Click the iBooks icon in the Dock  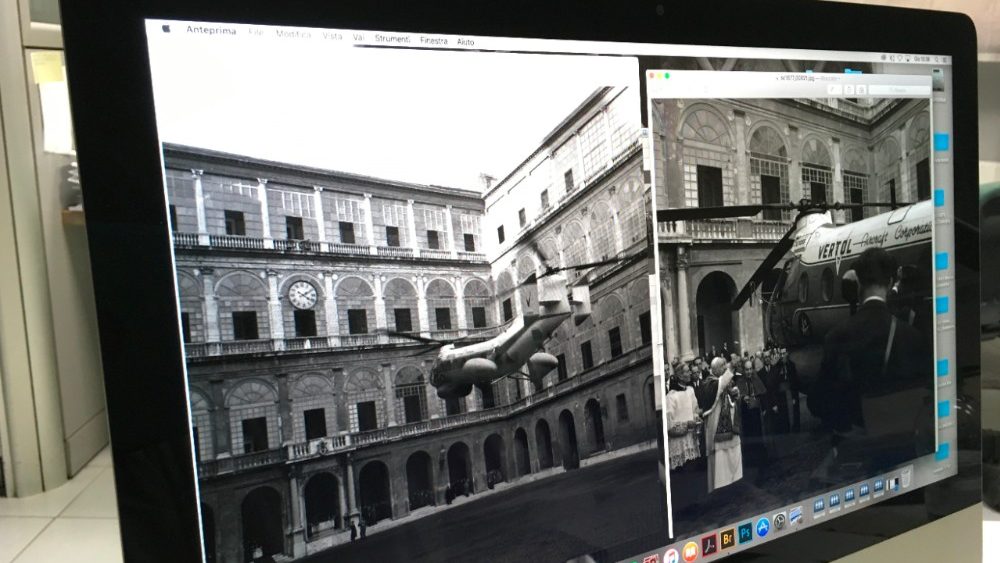(x=690, y=551)
